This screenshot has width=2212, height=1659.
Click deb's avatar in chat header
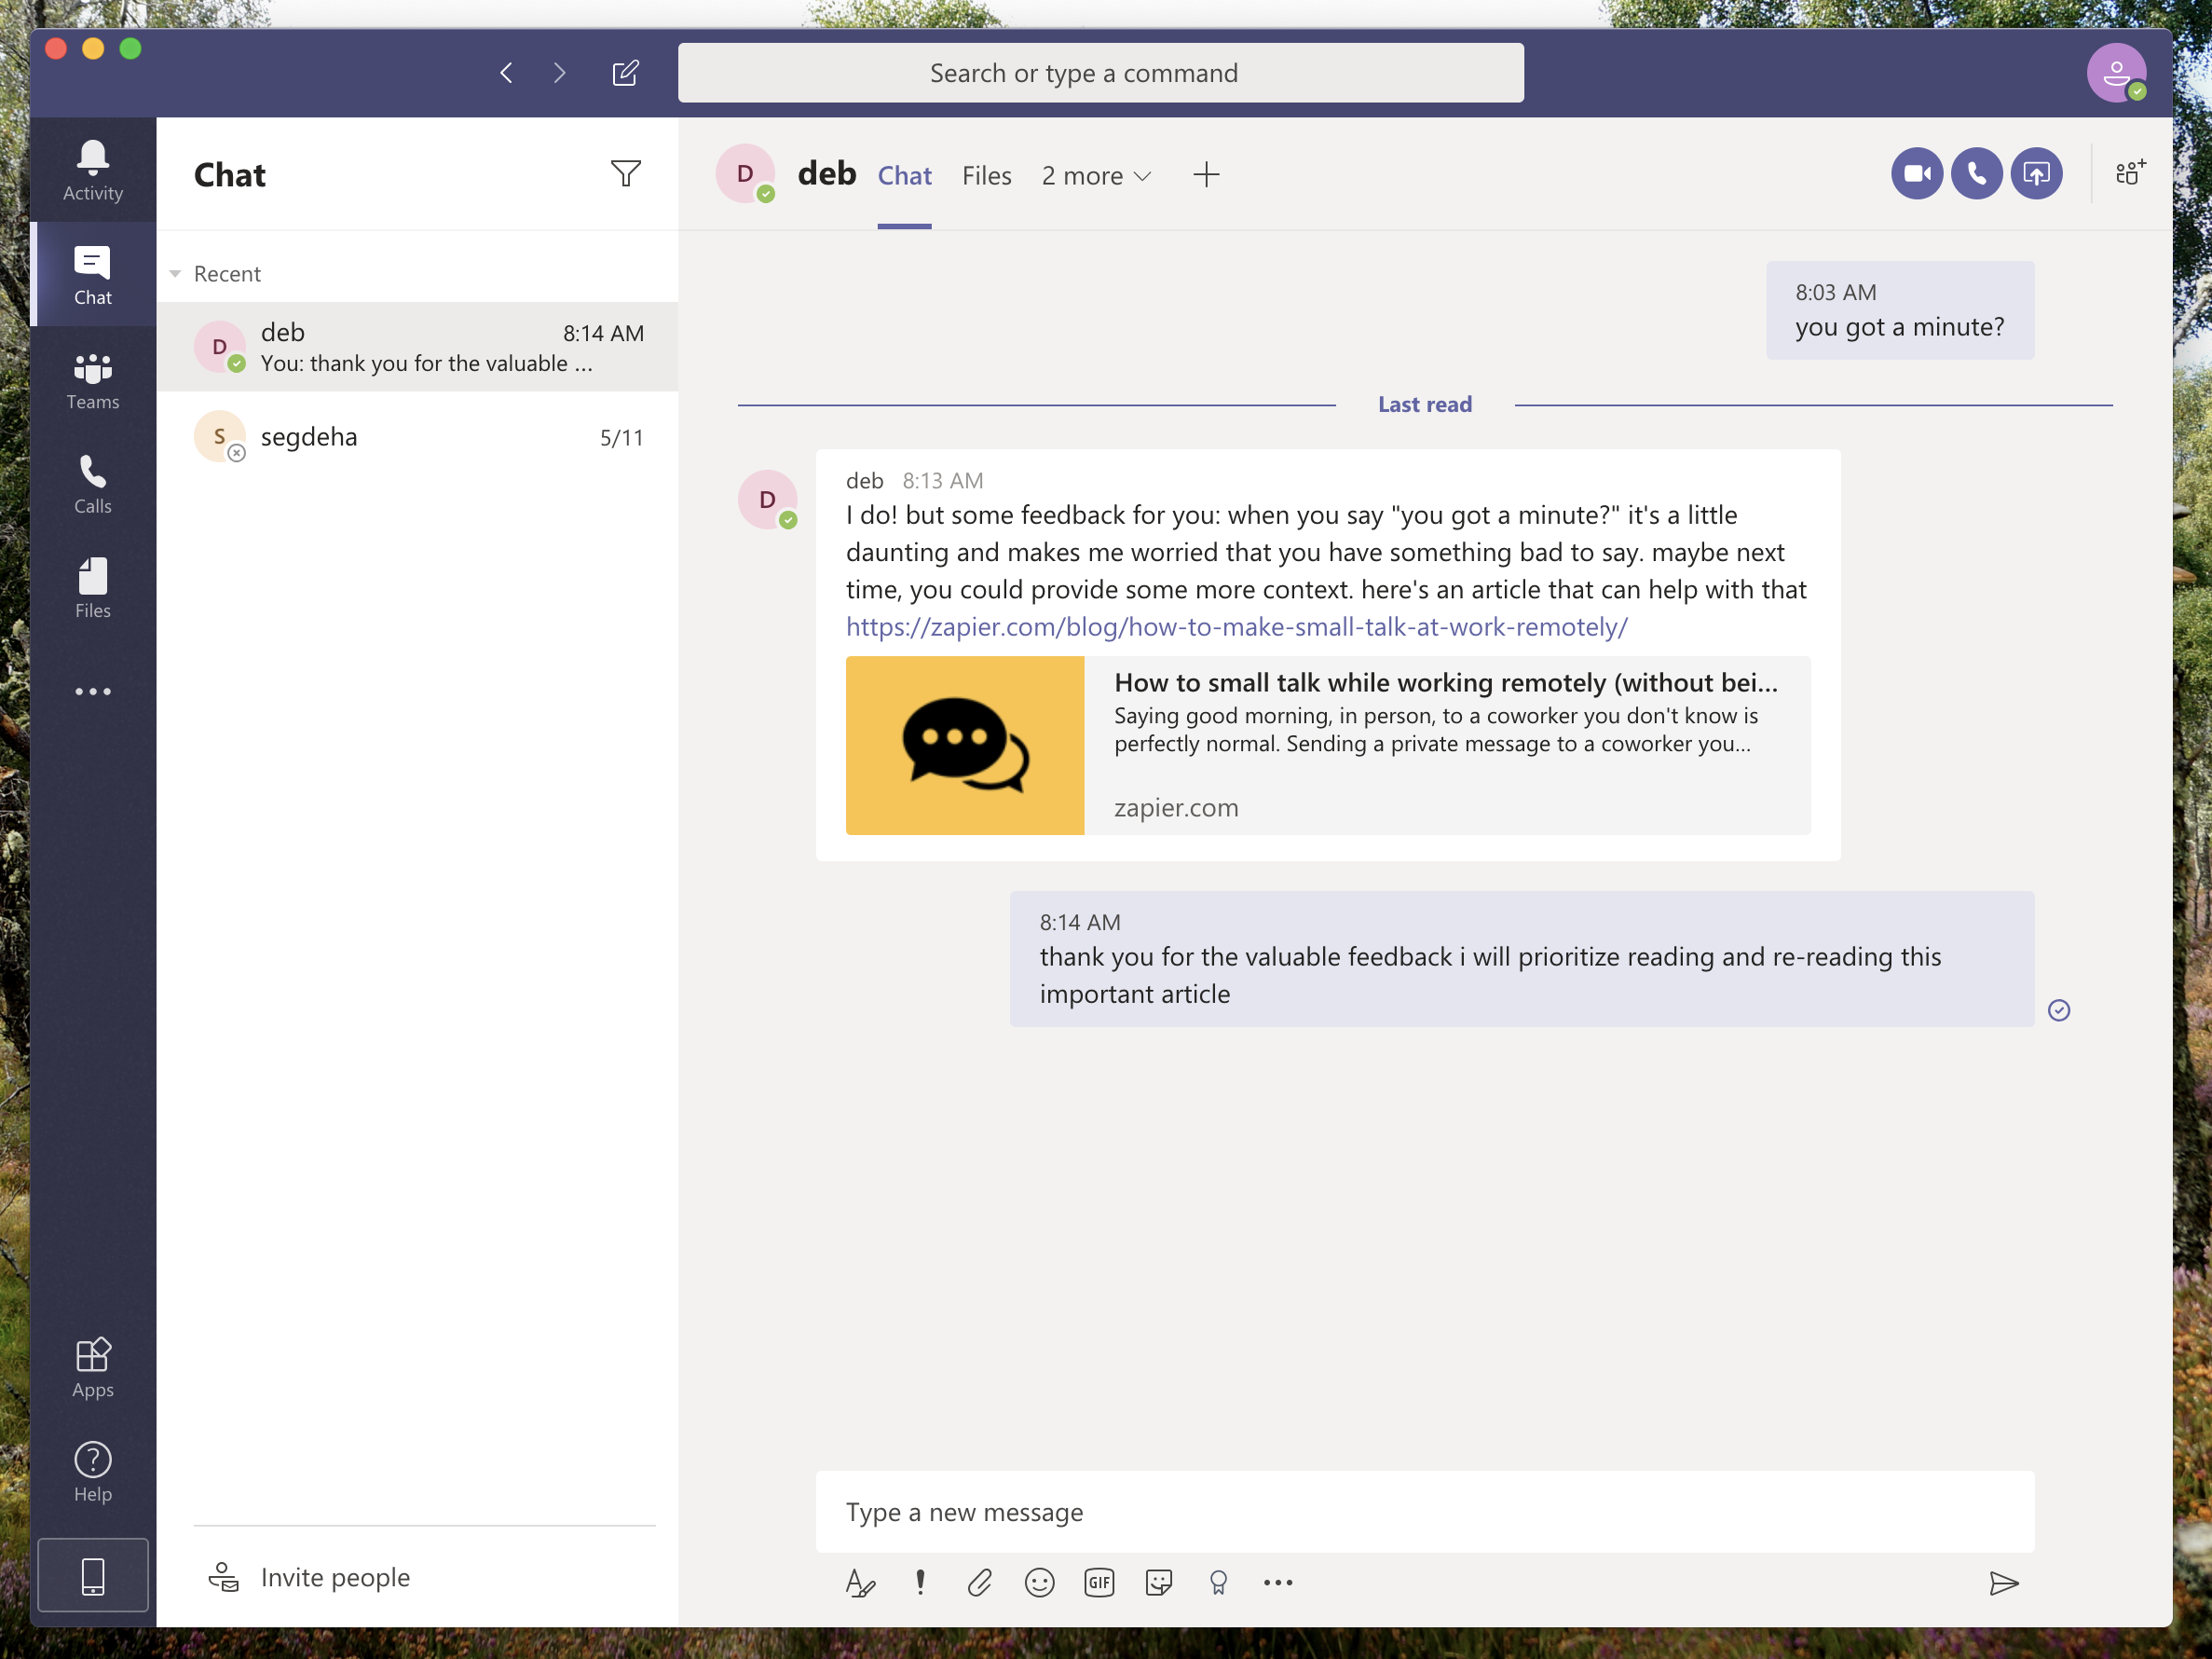click(745, 173)
